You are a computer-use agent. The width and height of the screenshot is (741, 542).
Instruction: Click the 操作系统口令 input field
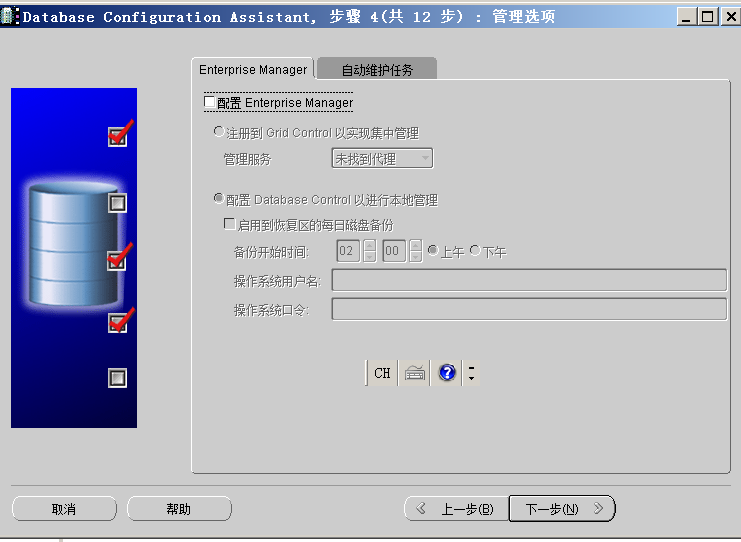[529, 309]
